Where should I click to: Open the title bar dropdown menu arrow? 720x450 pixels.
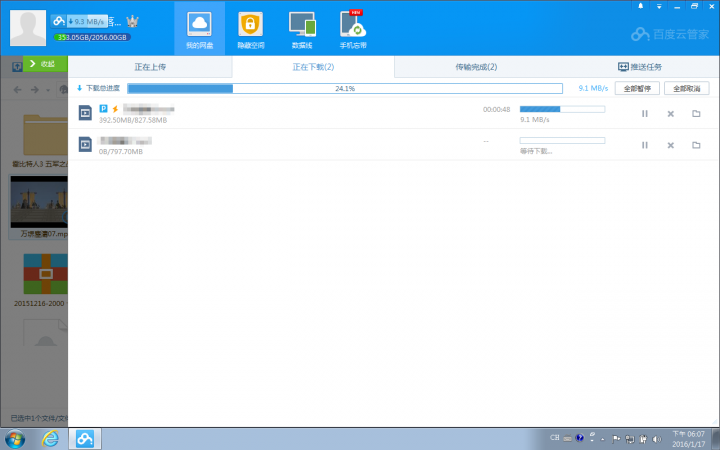pos(659,6)
